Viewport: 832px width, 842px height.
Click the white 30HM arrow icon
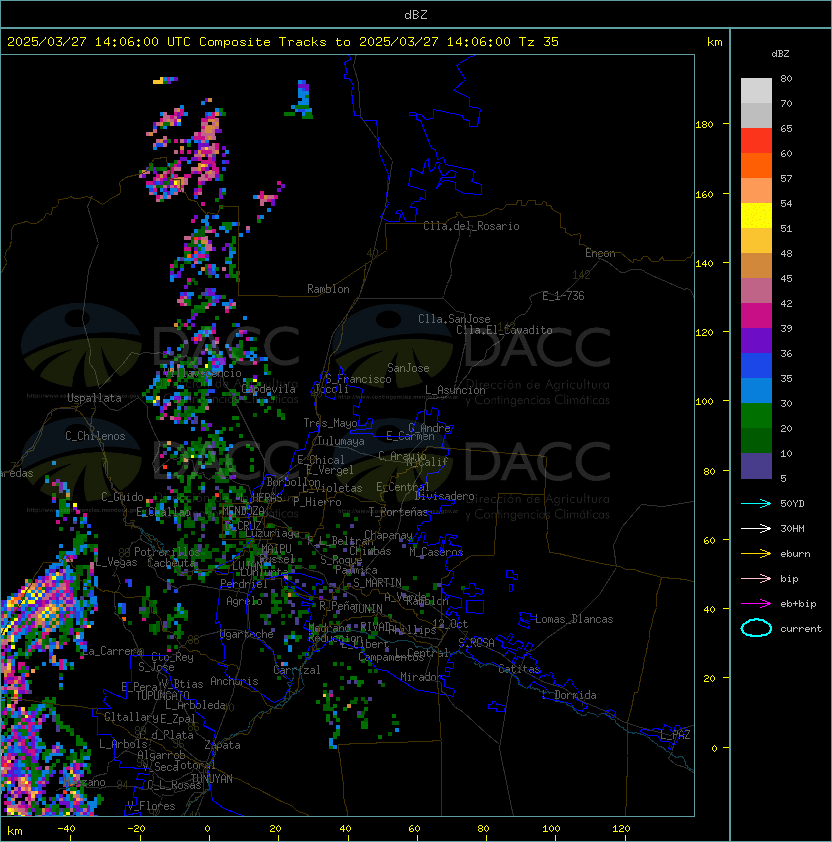tap(756, 528)
